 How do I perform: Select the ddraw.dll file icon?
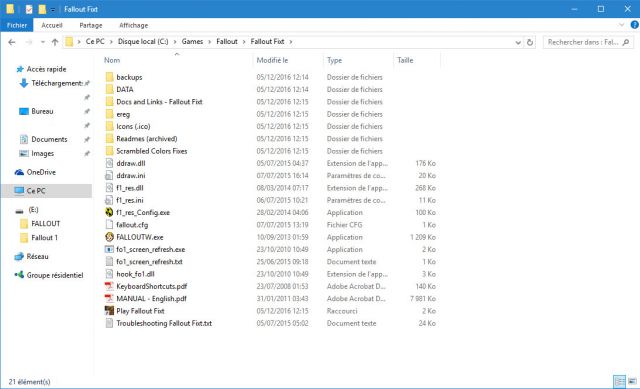tap(109, 163)
